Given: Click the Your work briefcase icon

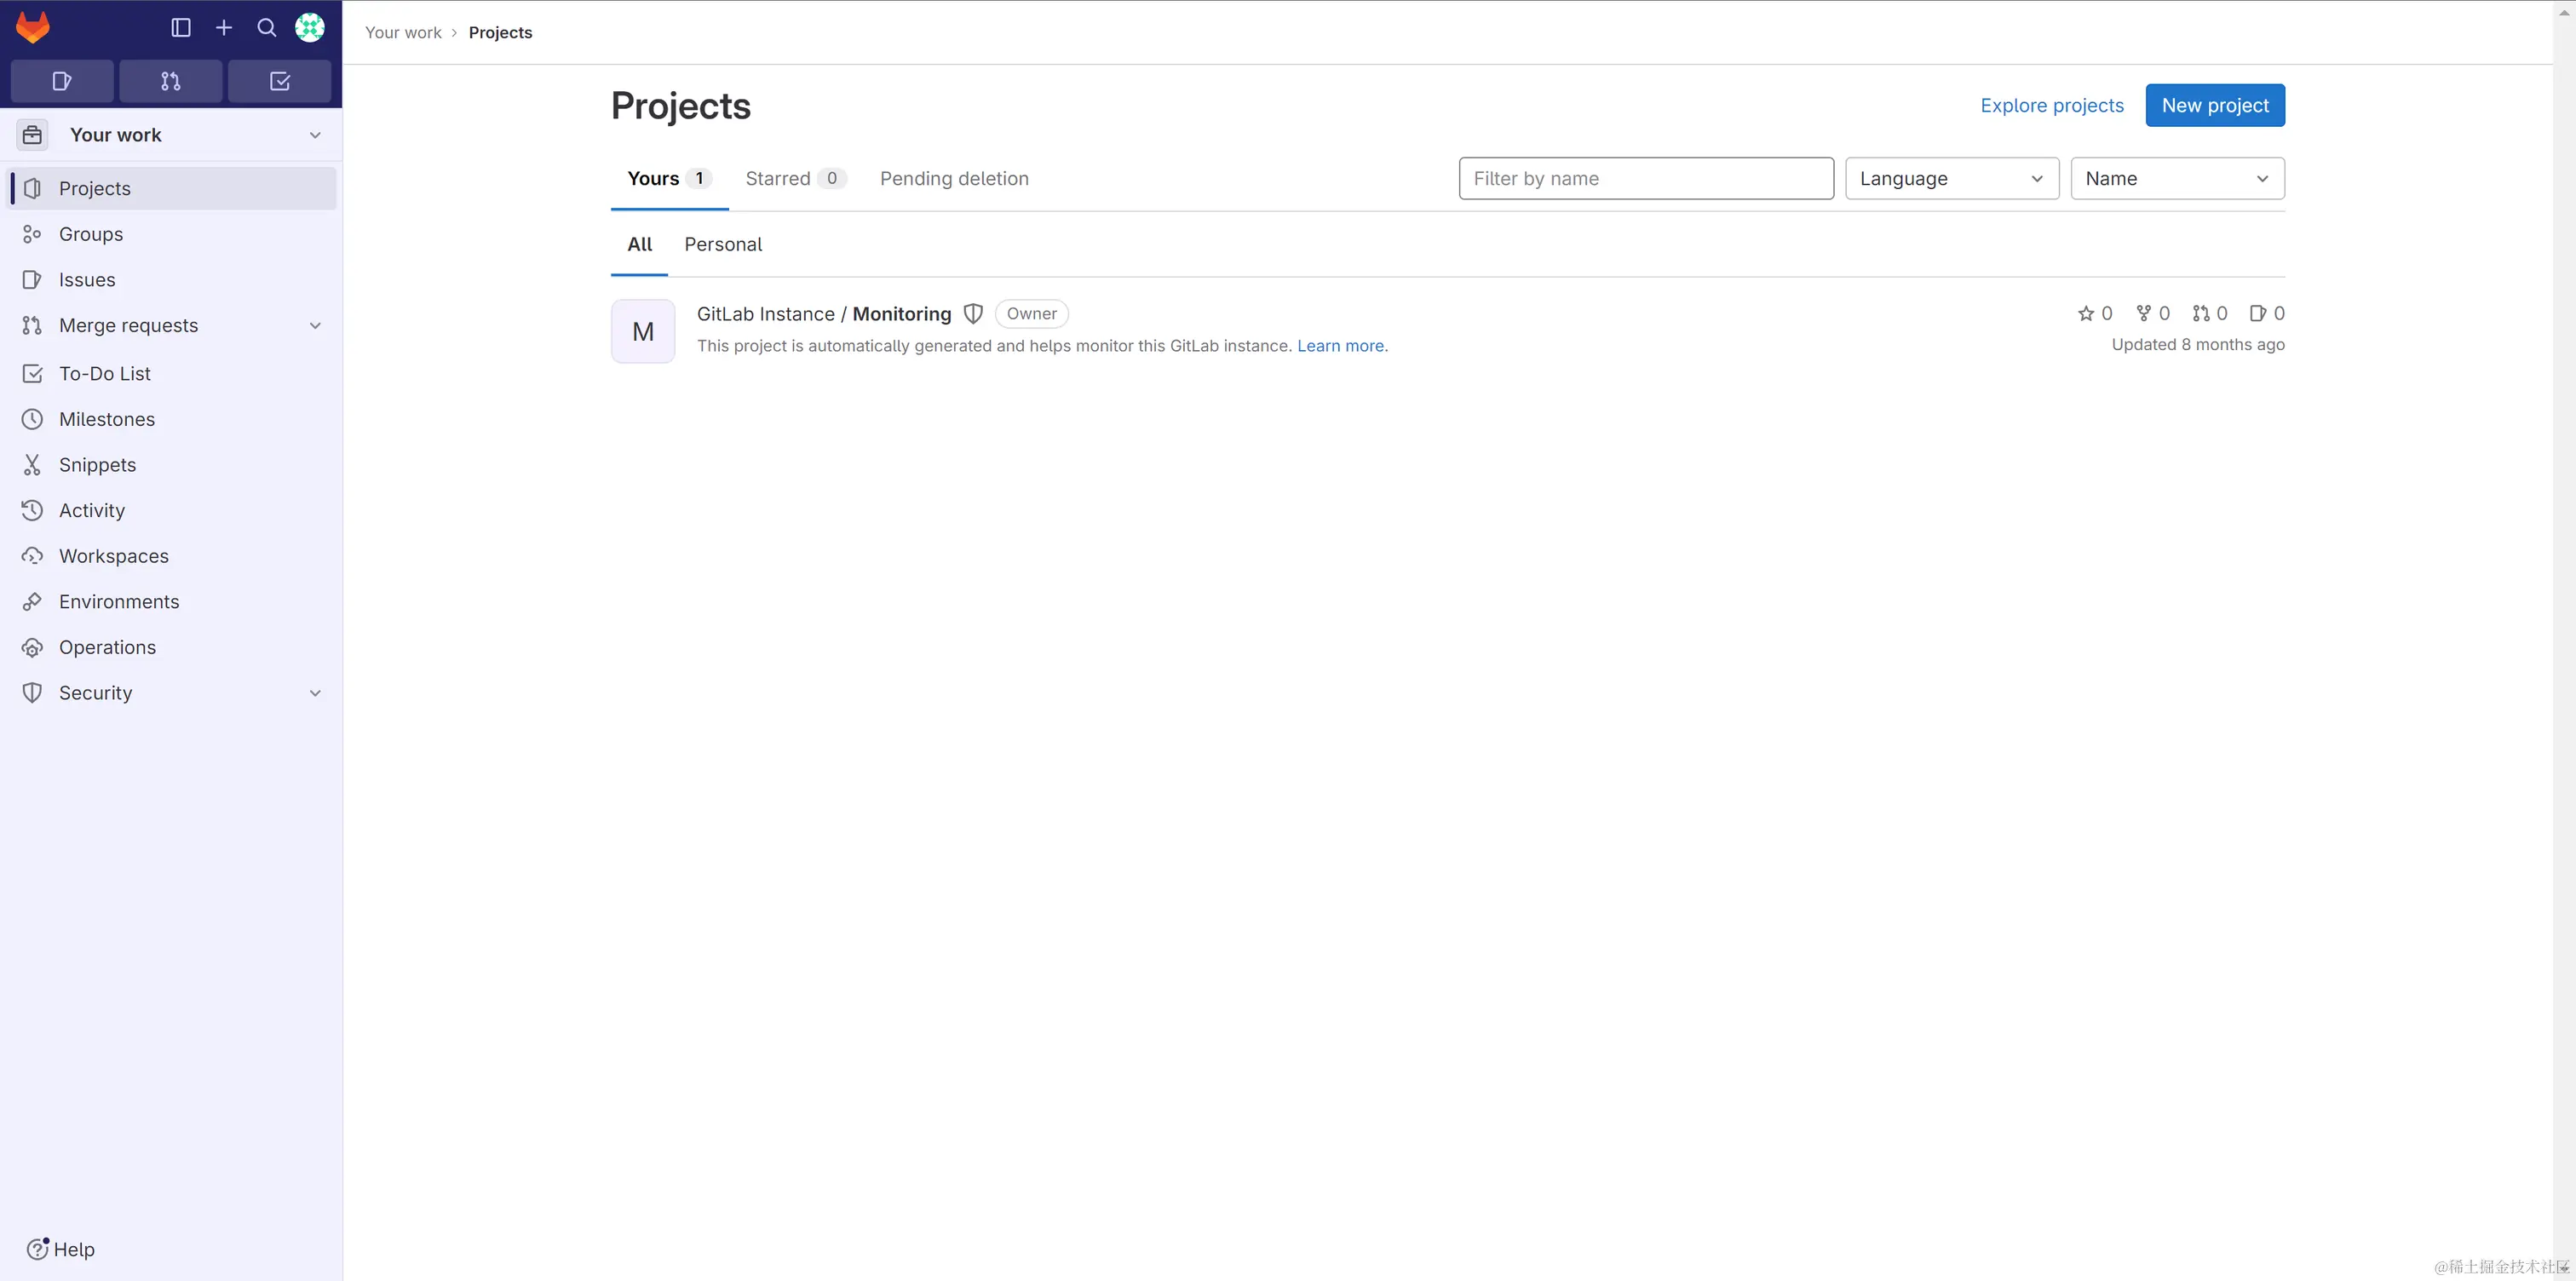Looking at the screenshot, I should (x=32, y=135).
